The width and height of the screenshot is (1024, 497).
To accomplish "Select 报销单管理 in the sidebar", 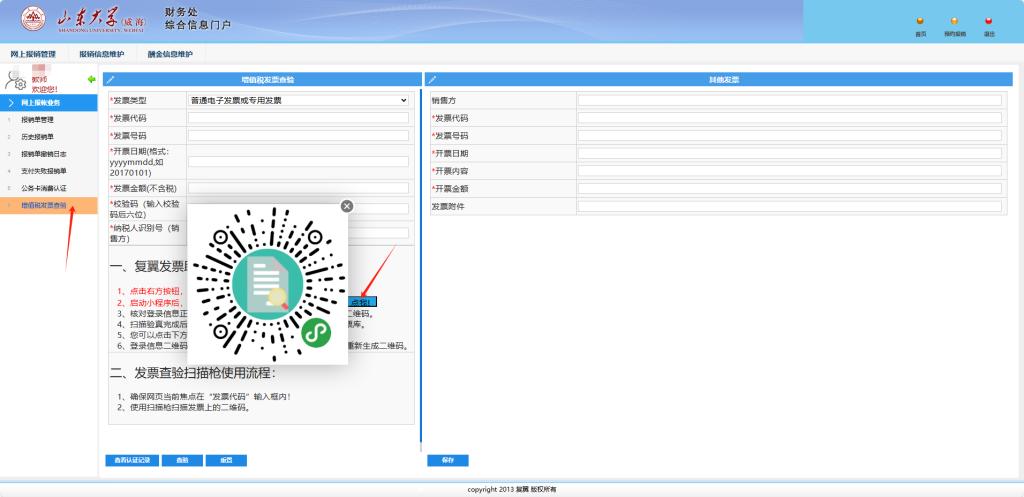I will [x=37, y=120].
